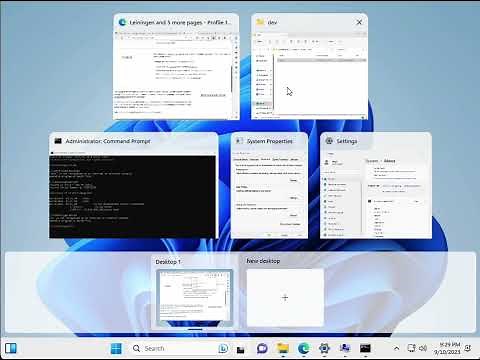
Task: Add a New desktop with the plus tile
Action: coord(285,297)
